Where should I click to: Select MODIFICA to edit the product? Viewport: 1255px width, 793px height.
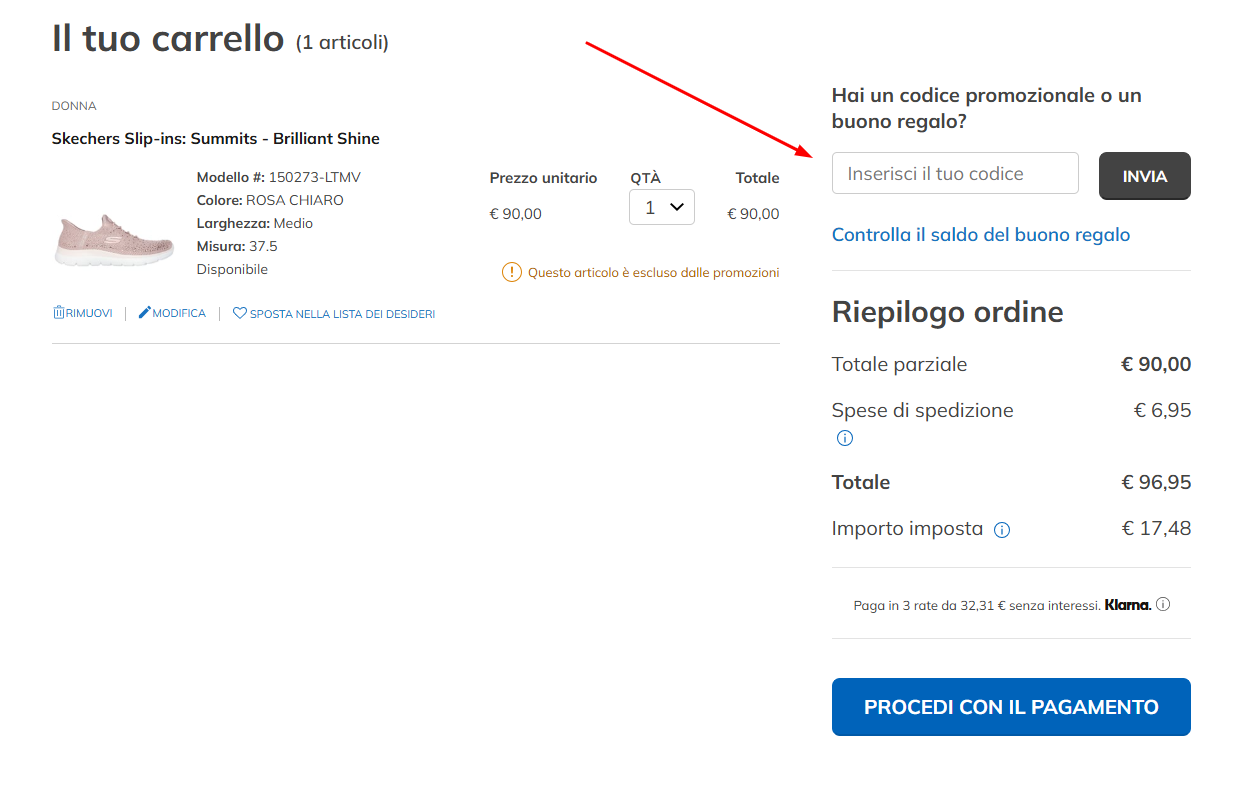180,313
